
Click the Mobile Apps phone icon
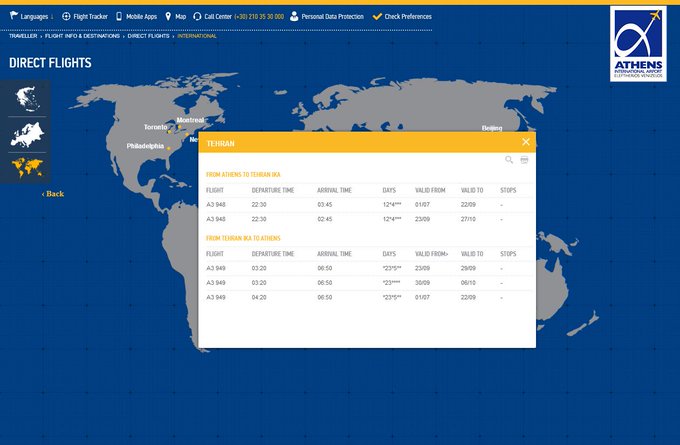pos(119,16)
